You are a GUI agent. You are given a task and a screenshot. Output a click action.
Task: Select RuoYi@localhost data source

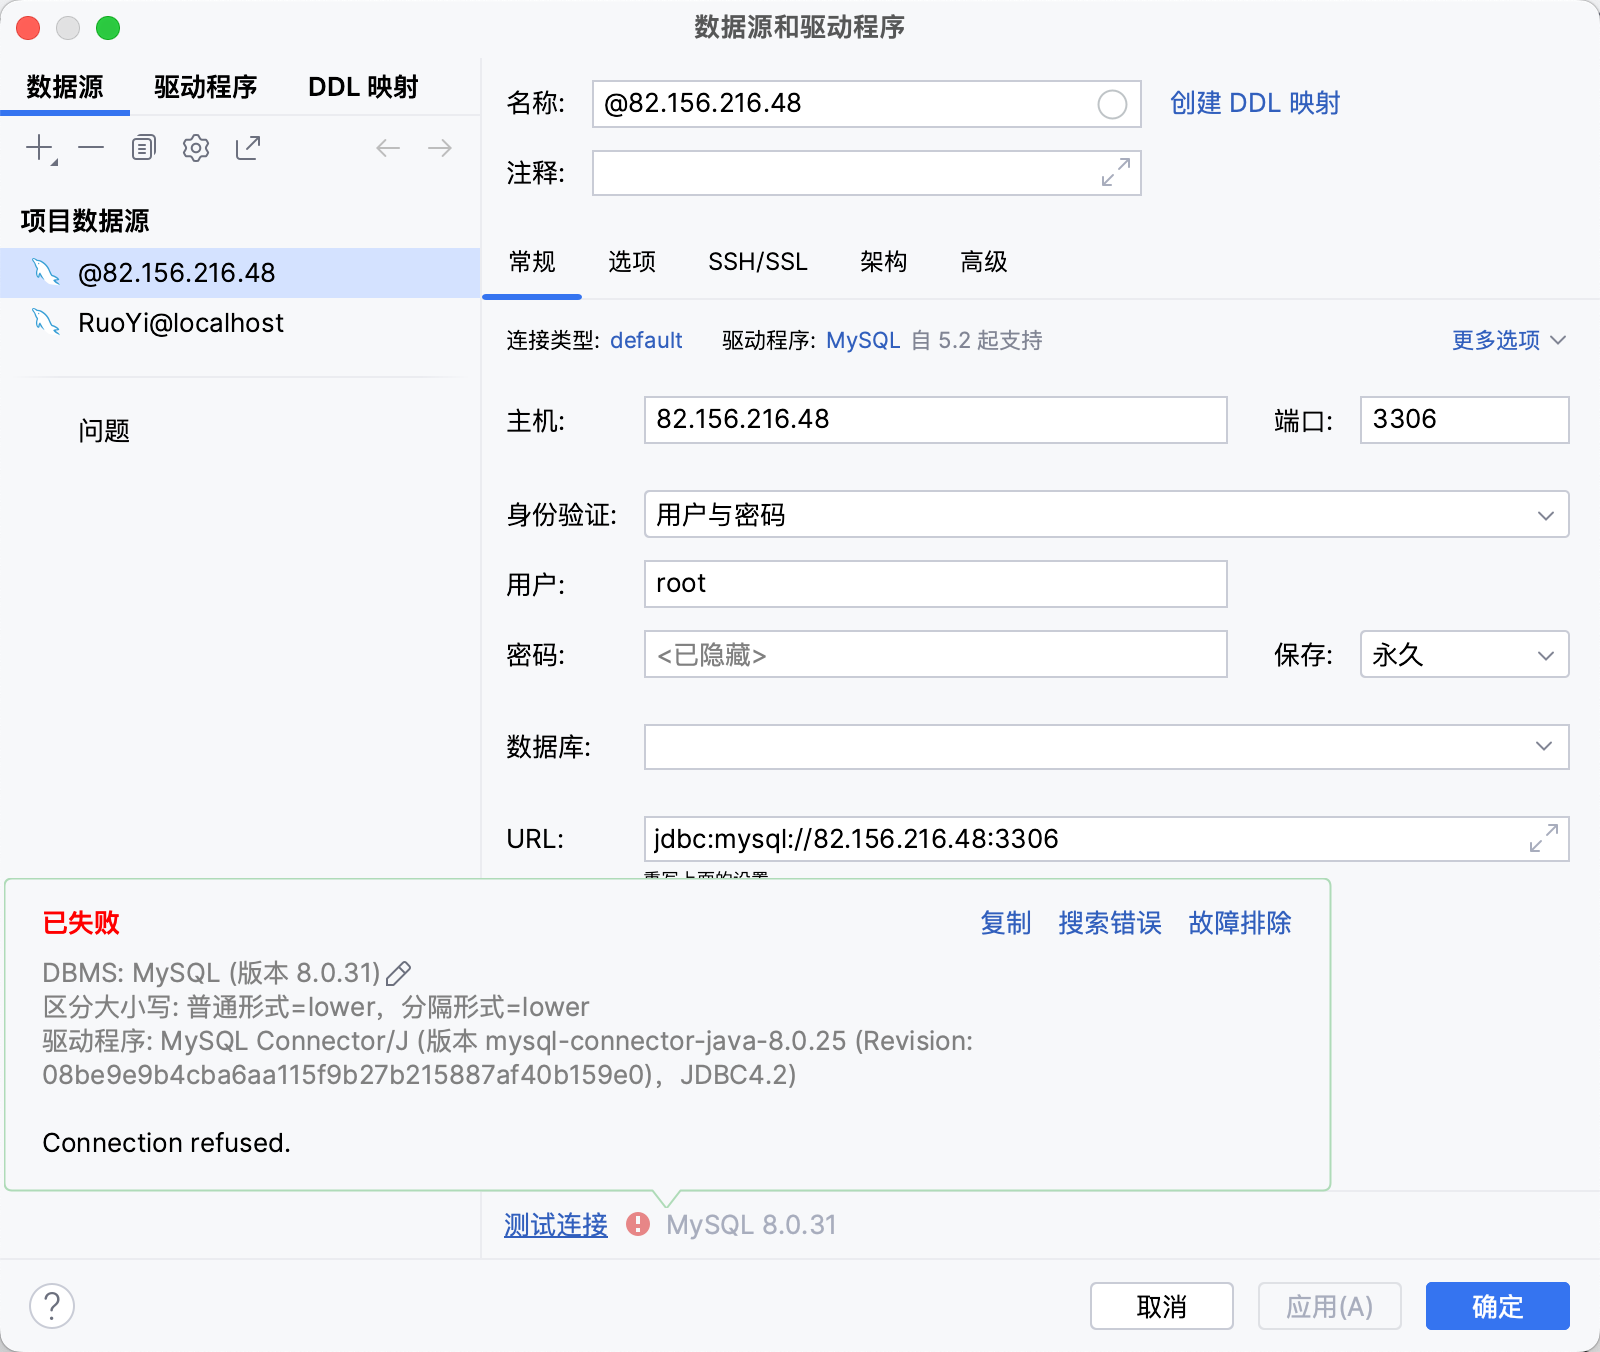click(x=240, y=323)
